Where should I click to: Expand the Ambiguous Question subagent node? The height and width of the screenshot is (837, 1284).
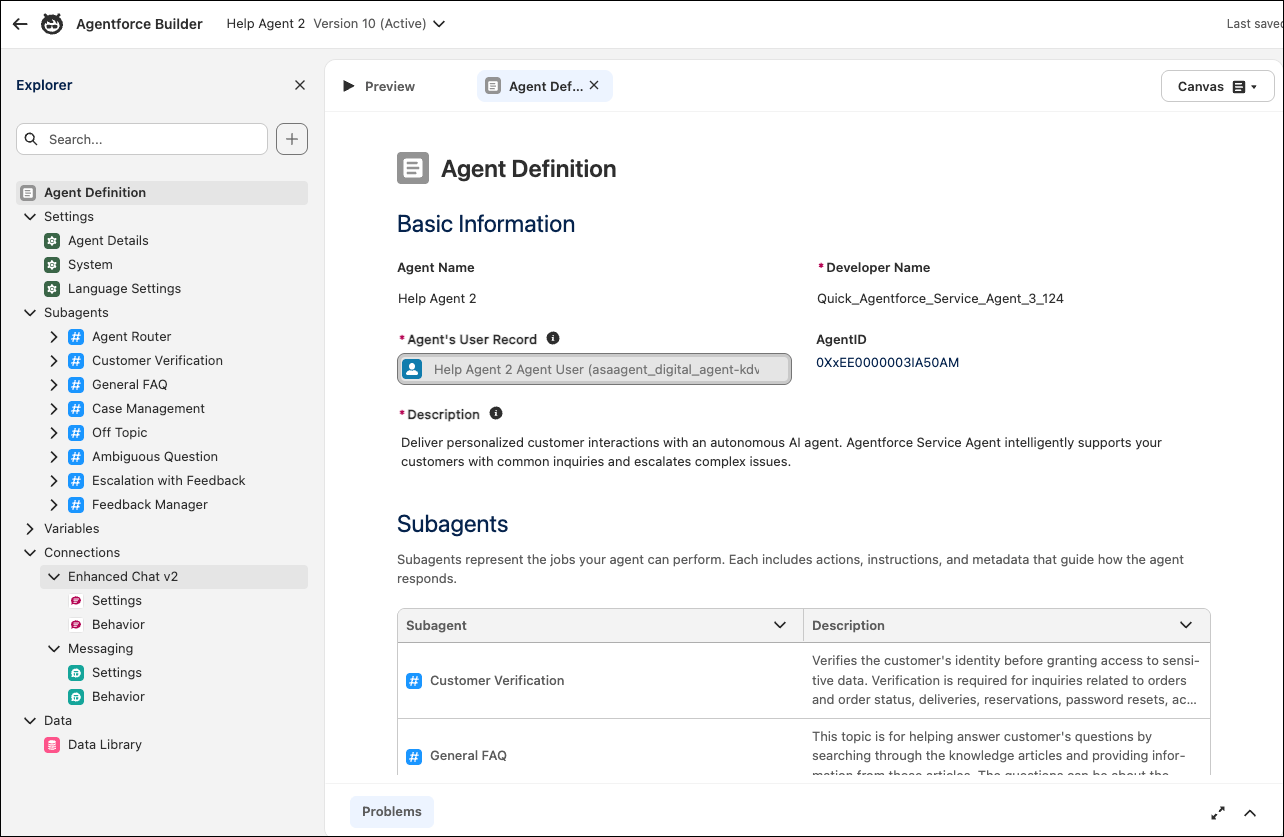(54, 457)
